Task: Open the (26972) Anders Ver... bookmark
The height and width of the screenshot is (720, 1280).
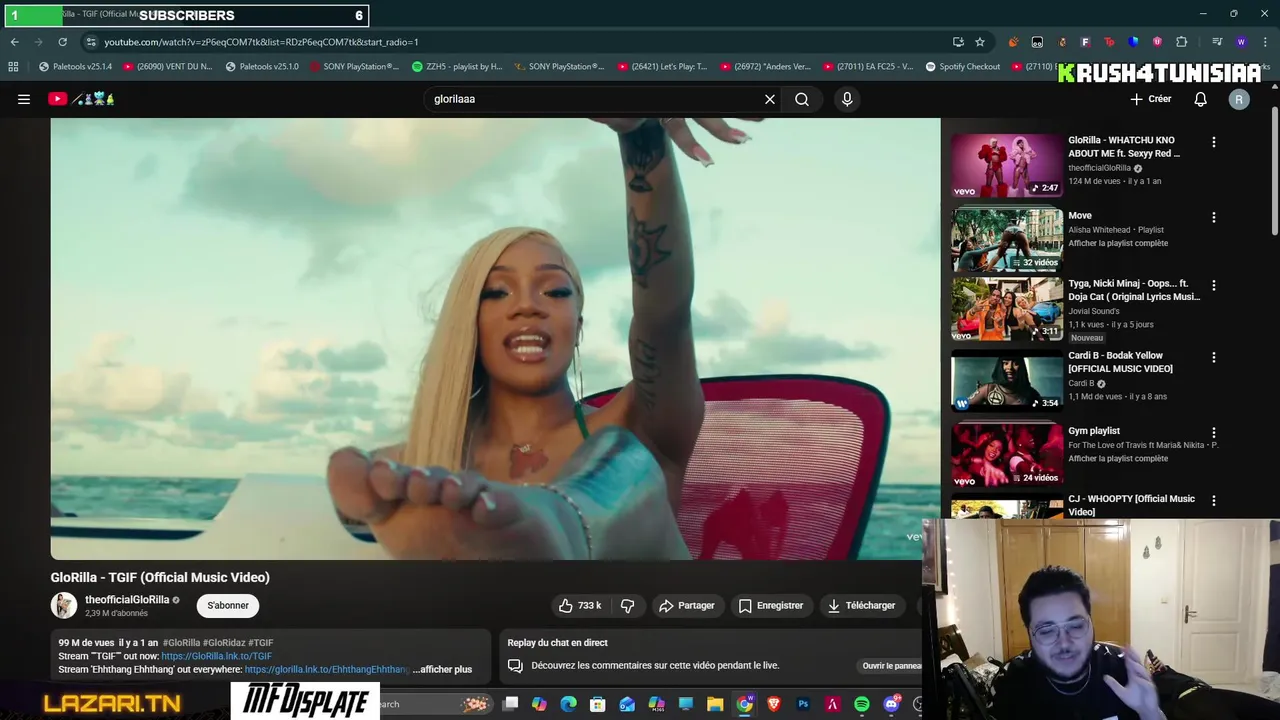Action: pos(764,67)
